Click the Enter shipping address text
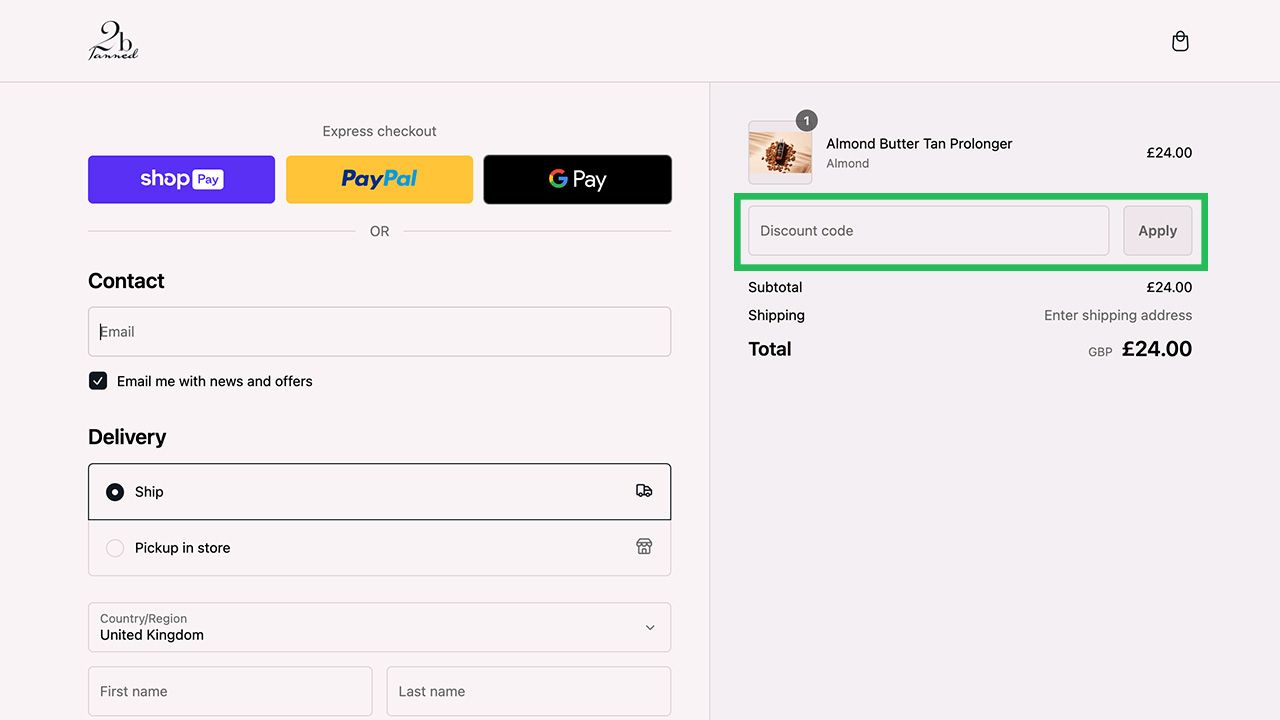 pos(1118,315)
